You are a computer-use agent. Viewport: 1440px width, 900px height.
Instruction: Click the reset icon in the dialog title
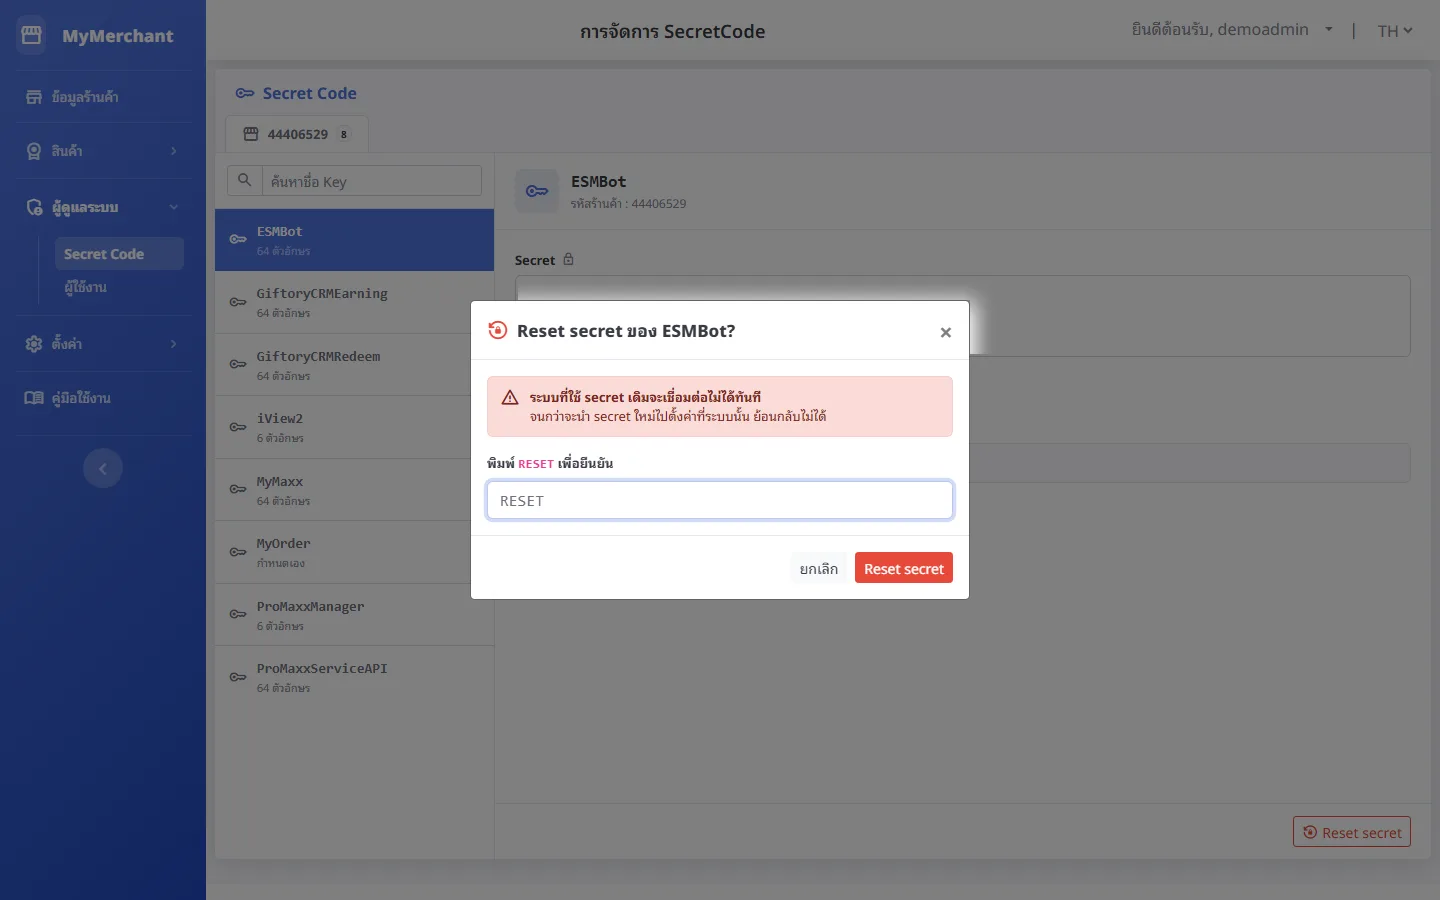[x=498, y=330]
